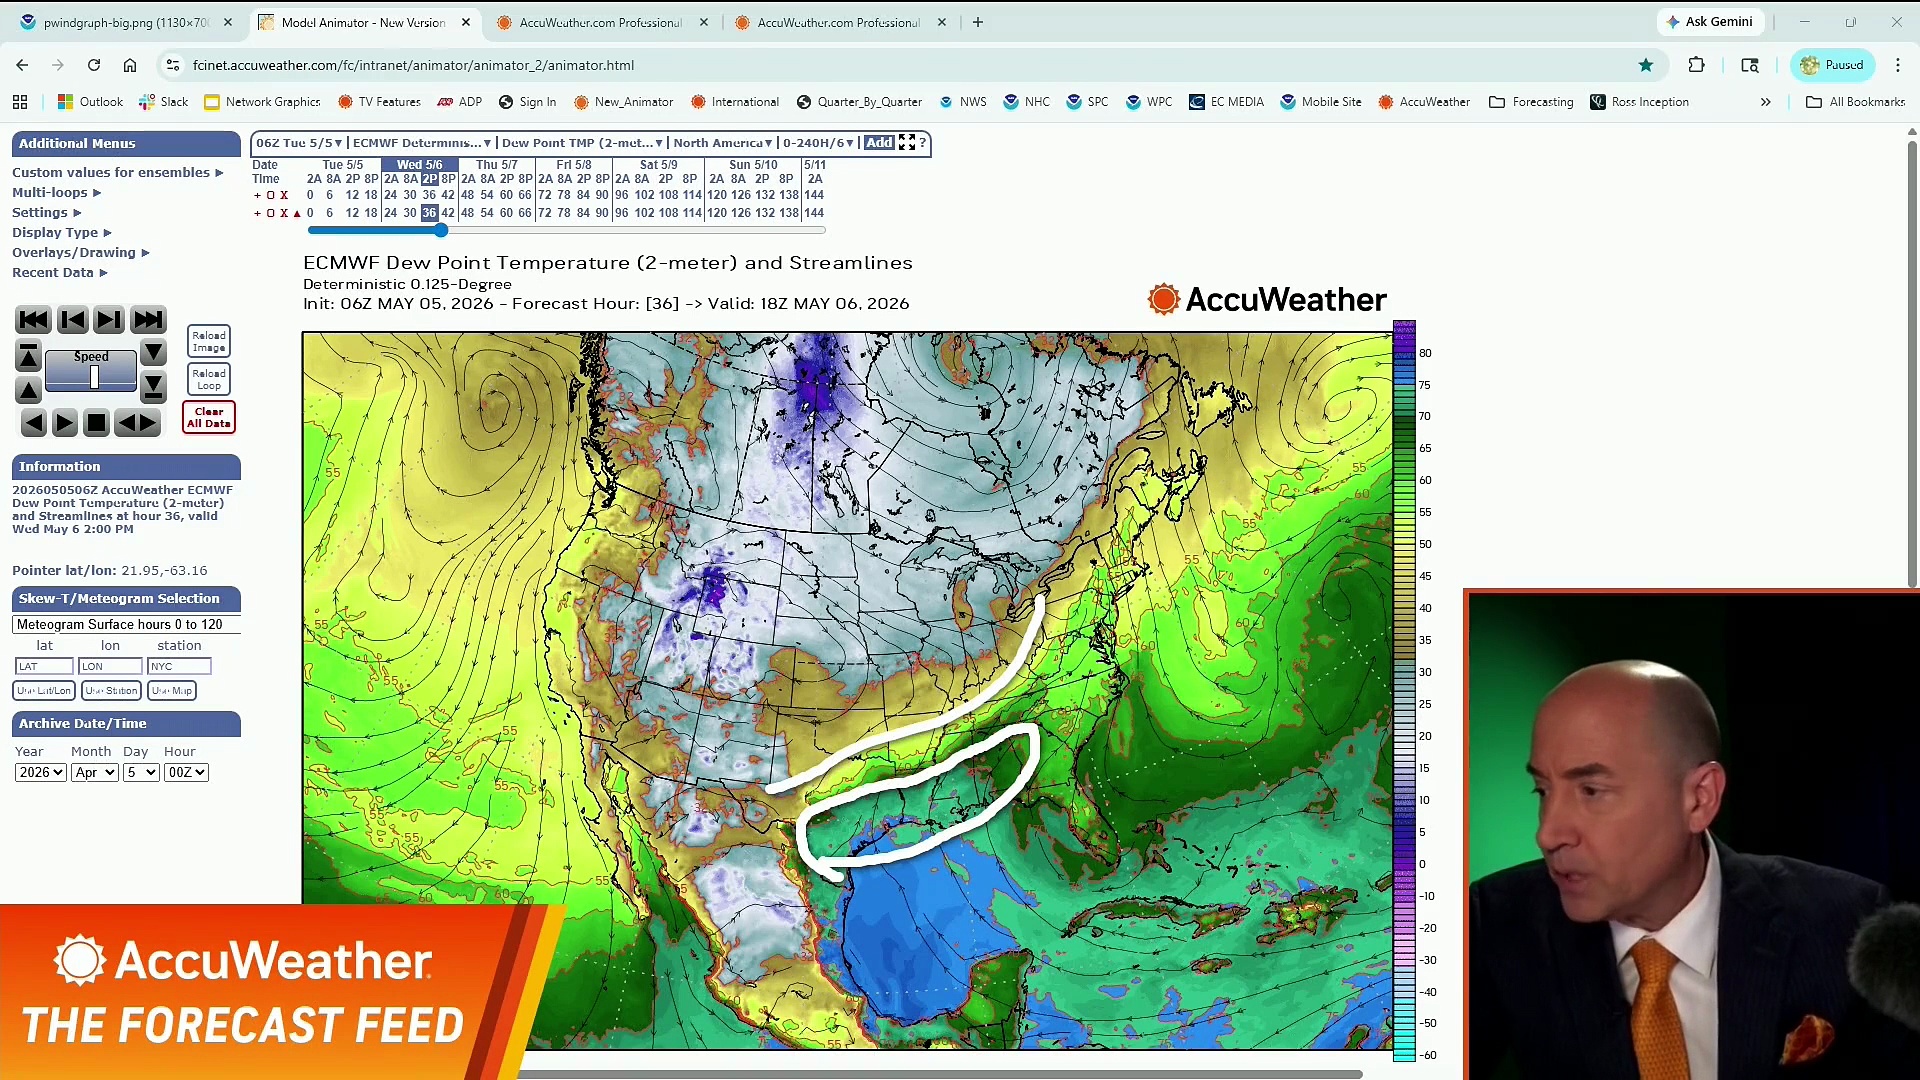Adjust the animation Speed slider handle
Screen dimensions: 1920x1080
tap(94, 378)
